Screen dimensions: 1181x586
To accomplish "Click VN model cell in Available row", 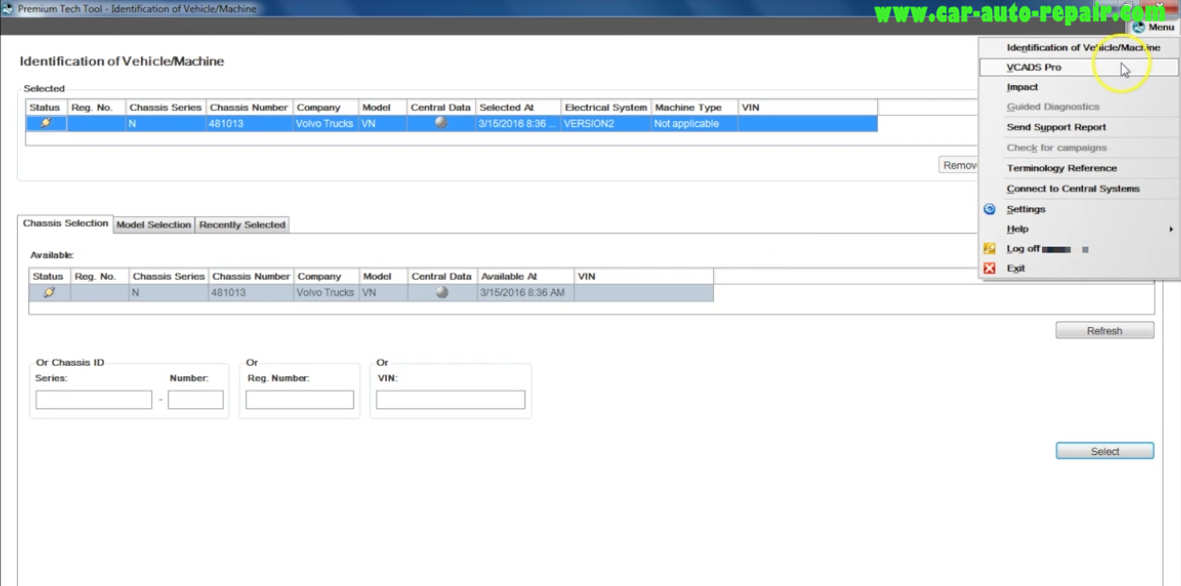I will tap(383, 292).
